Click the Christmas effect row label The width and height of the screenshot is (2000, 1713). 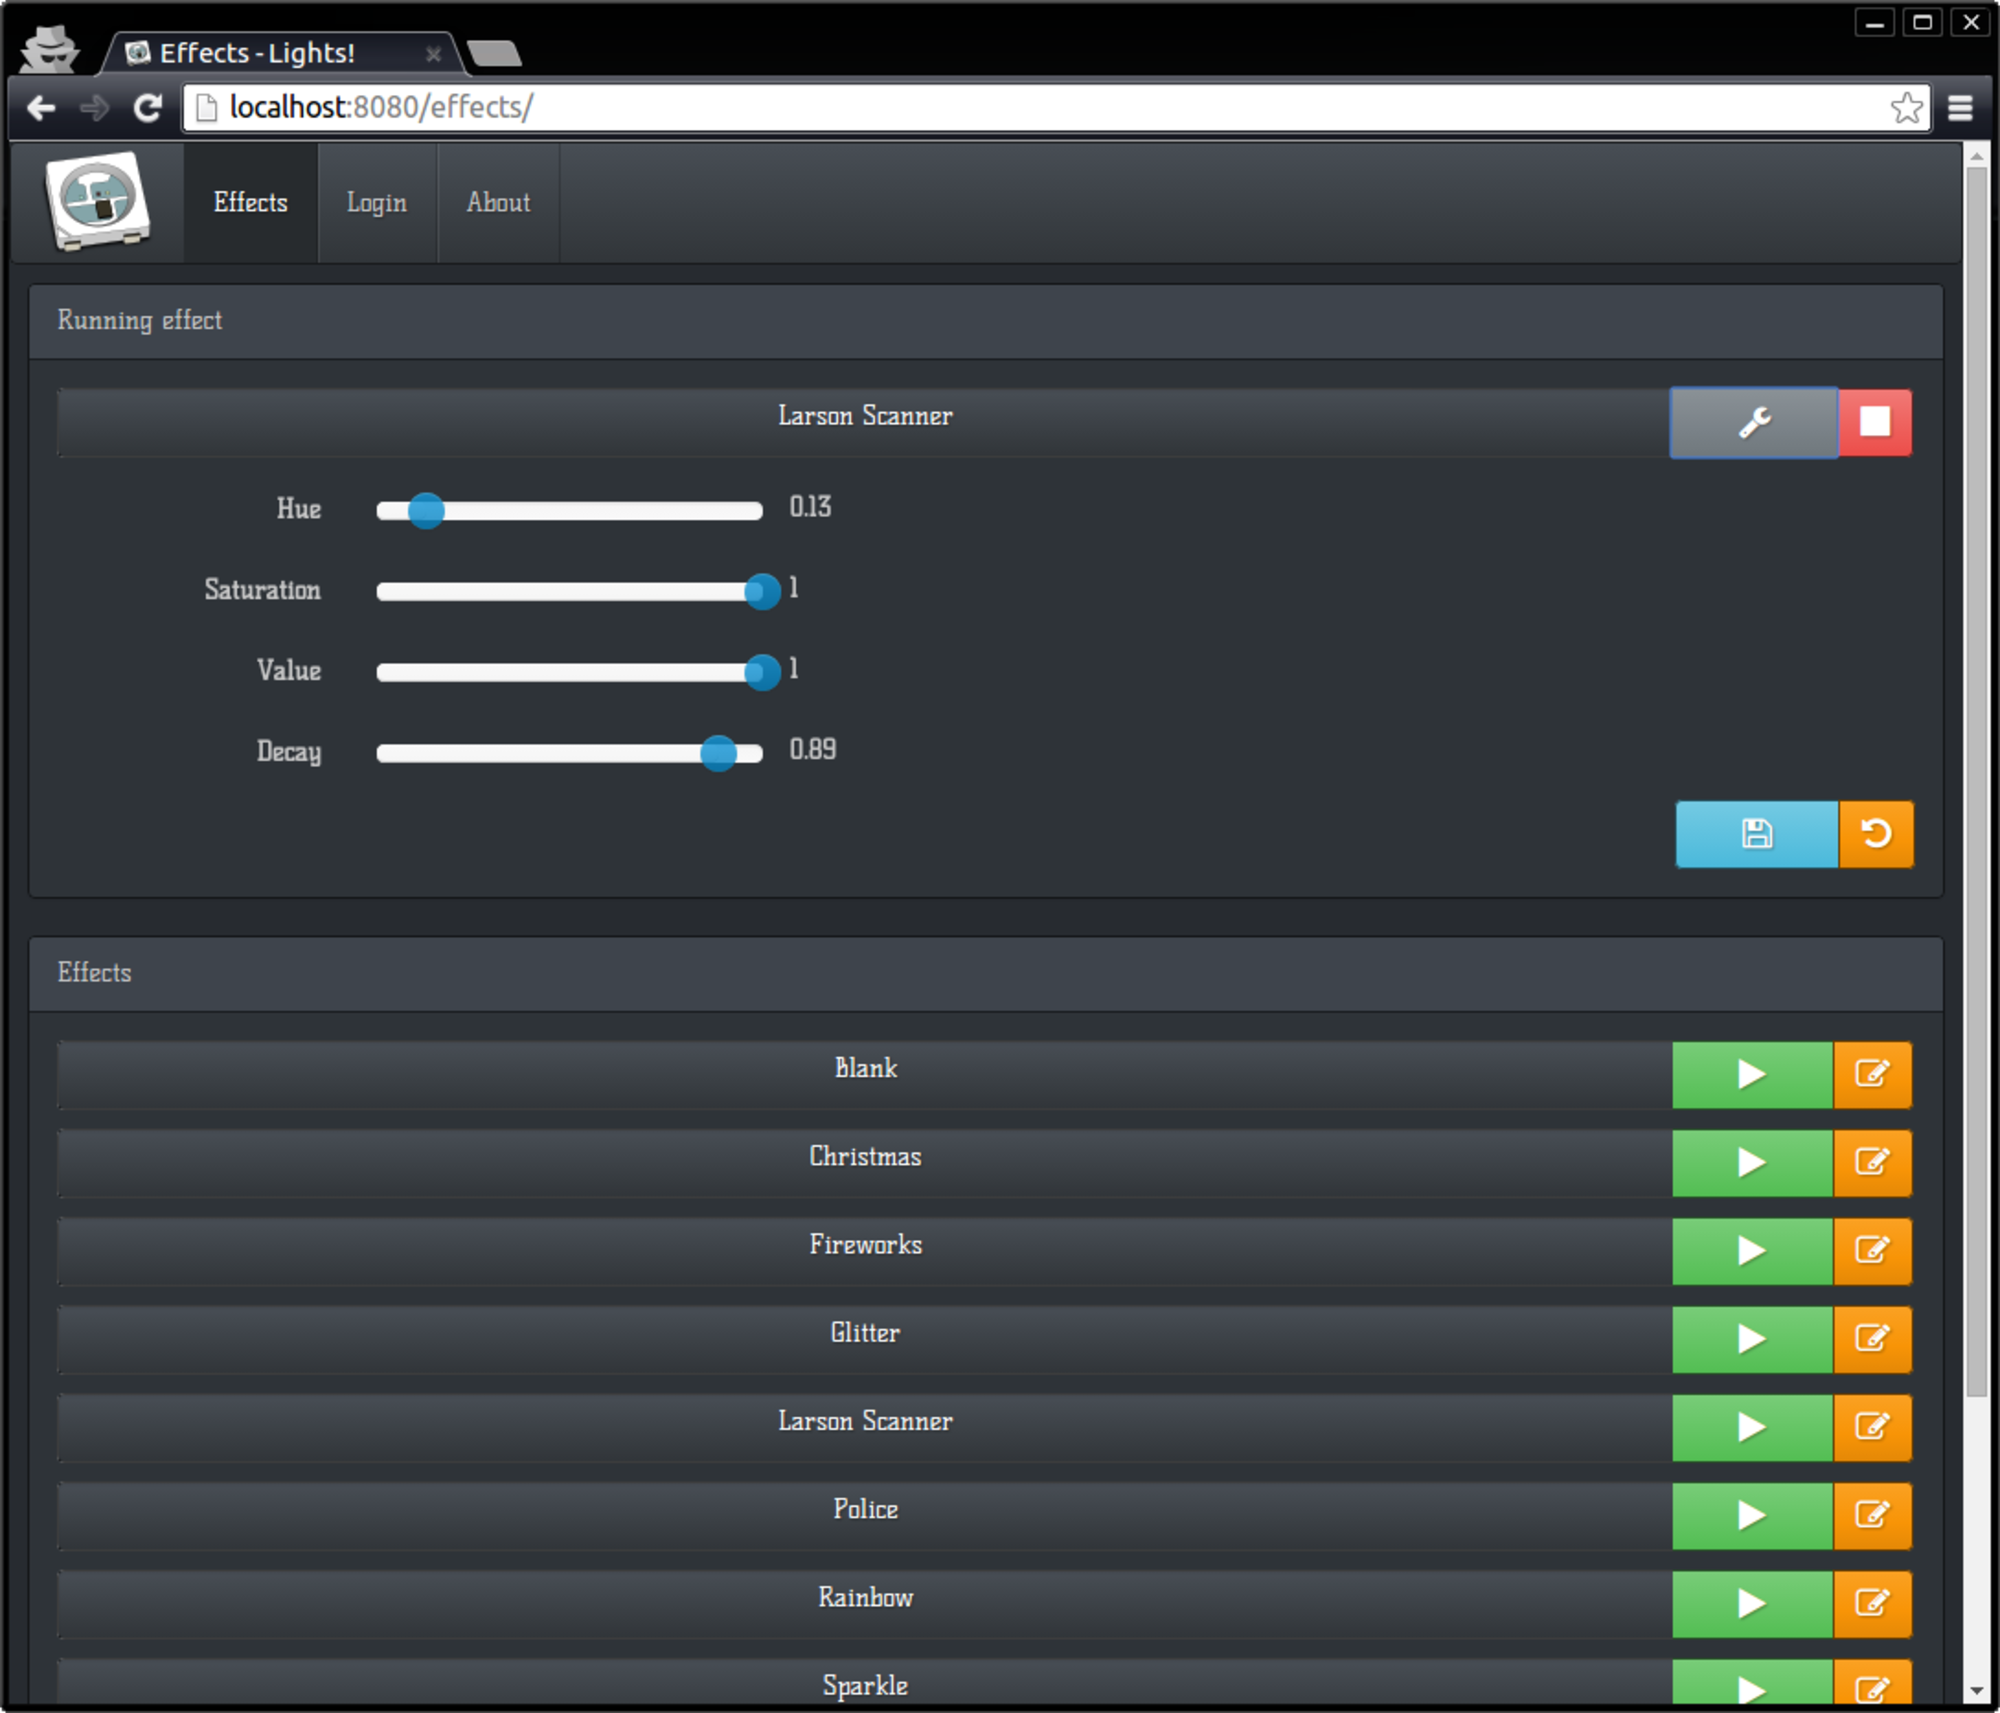click(x=865, y=1156)
